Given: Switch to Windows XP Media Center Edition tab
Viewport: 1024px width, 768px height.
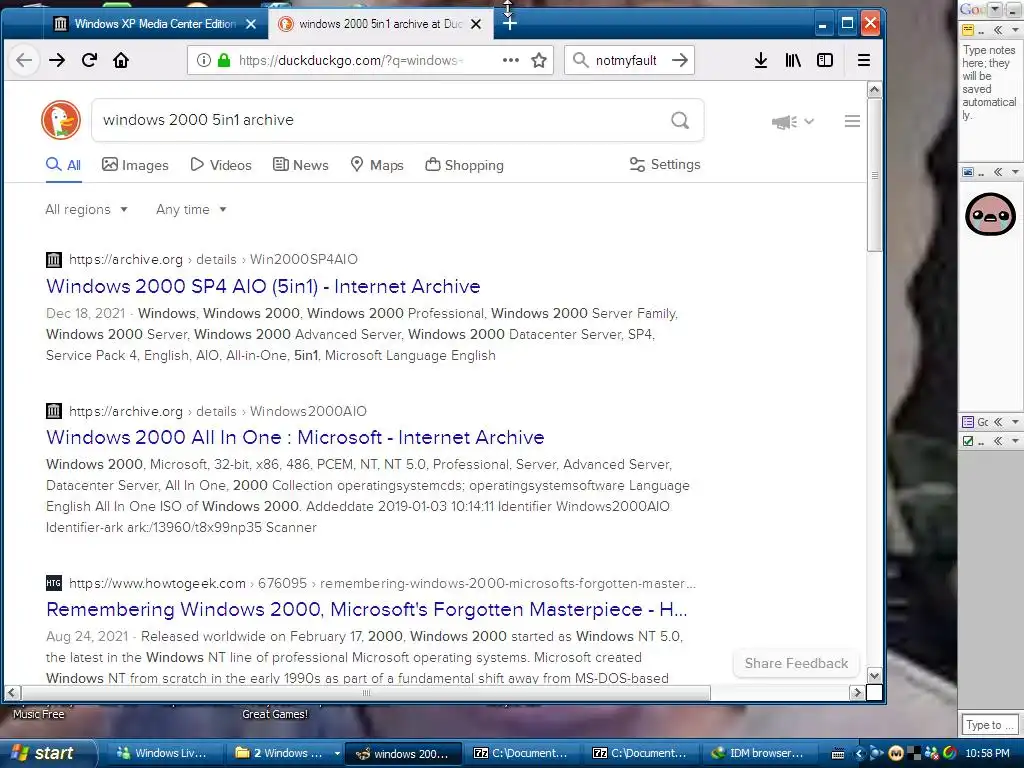Looking at the screenshot, I should [155, 24].
